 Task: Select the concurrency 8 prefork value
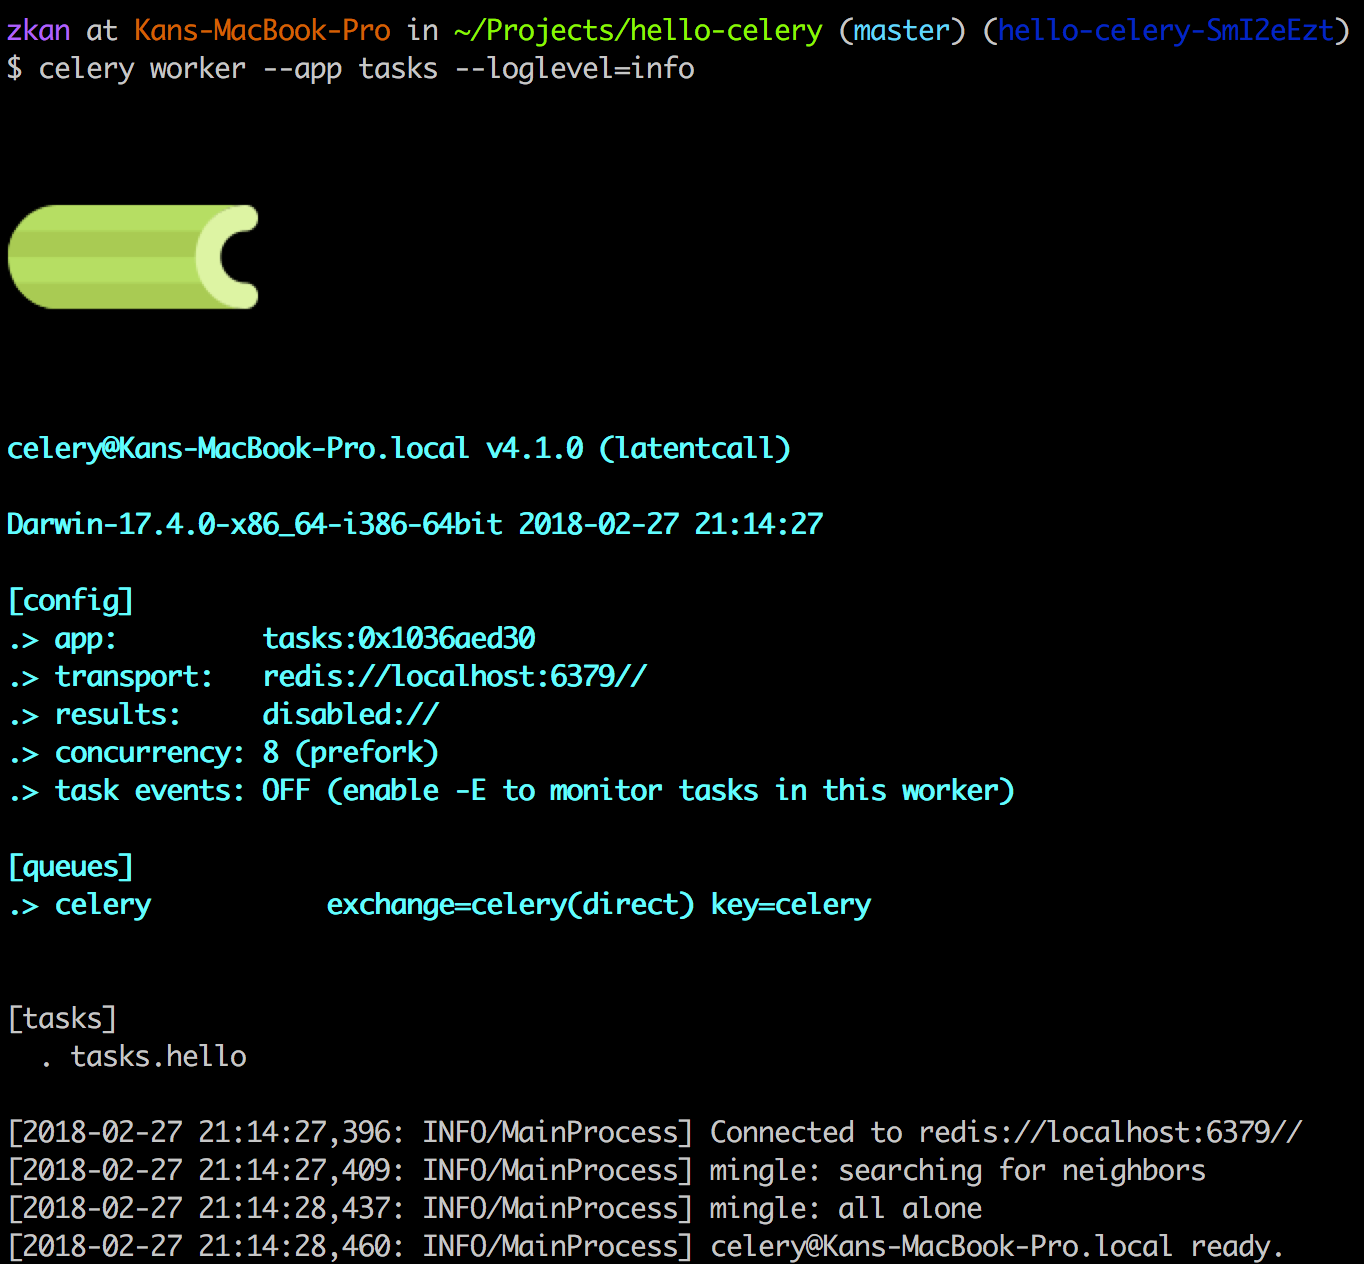tap(351, 752)
